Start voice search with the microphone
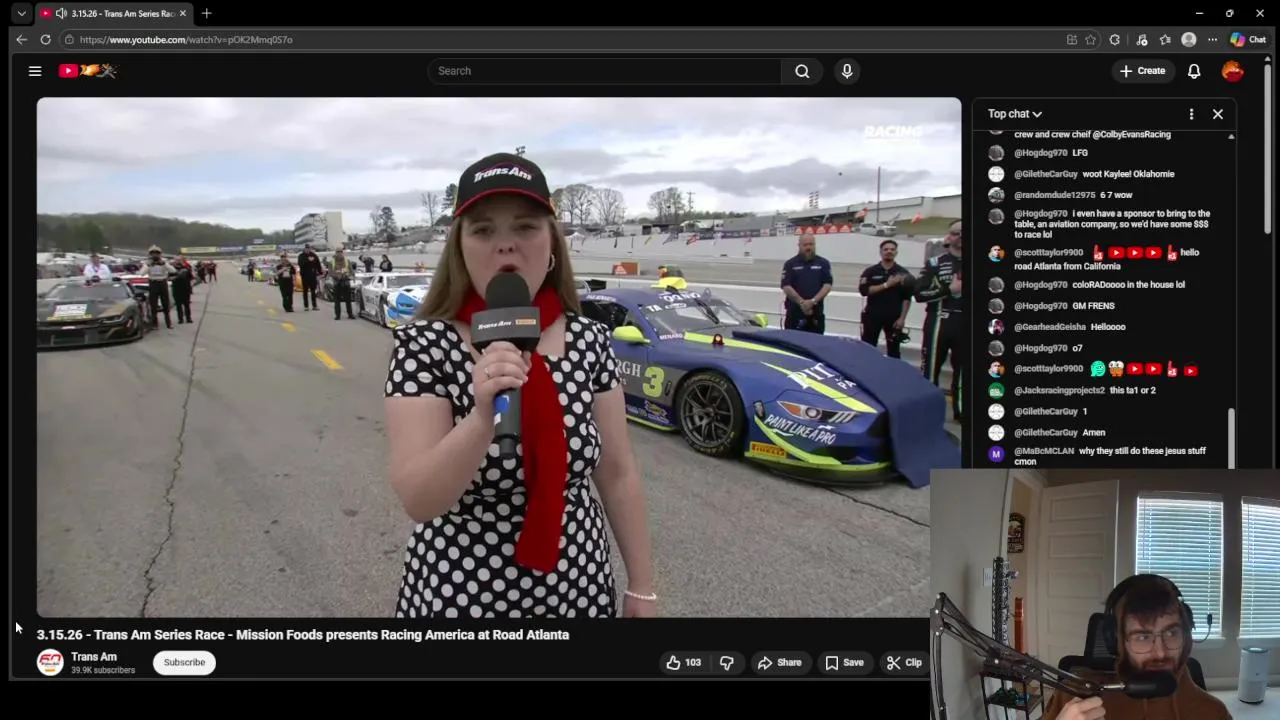This screenshot has height=720, width=1280. coord(847,71)
